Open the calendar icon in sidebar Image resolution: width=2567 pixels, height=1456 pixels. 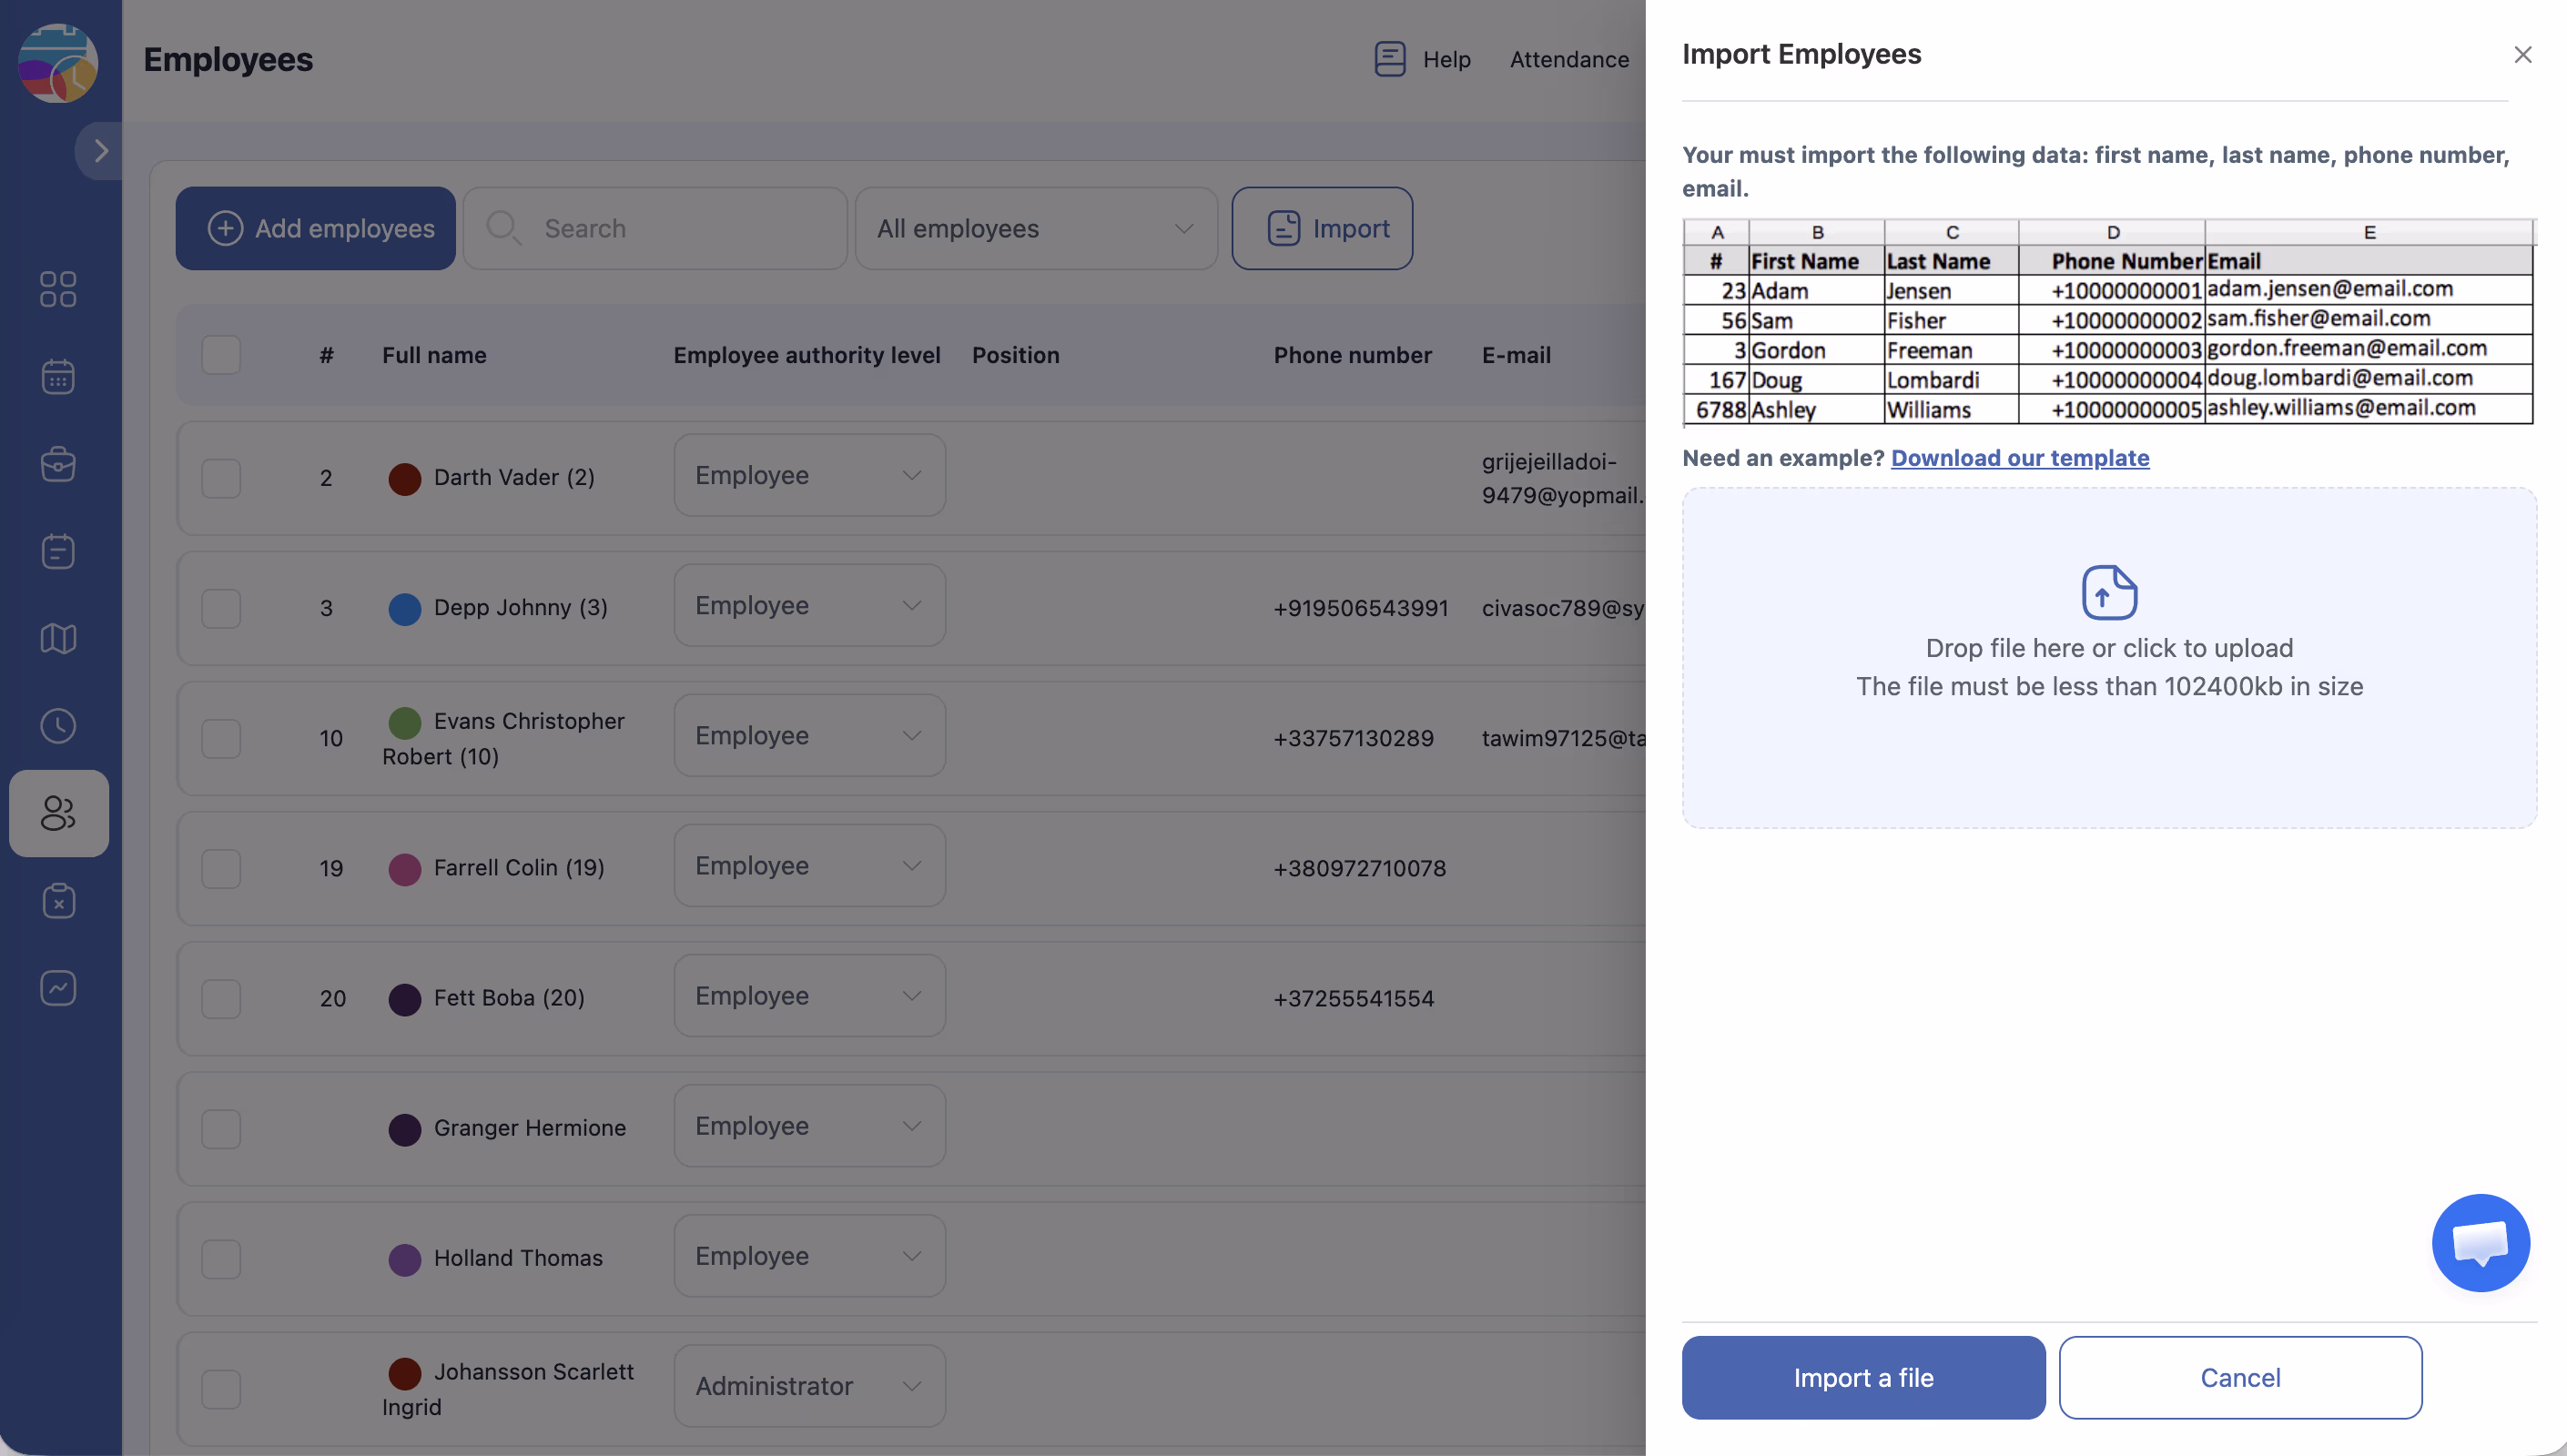58,377
